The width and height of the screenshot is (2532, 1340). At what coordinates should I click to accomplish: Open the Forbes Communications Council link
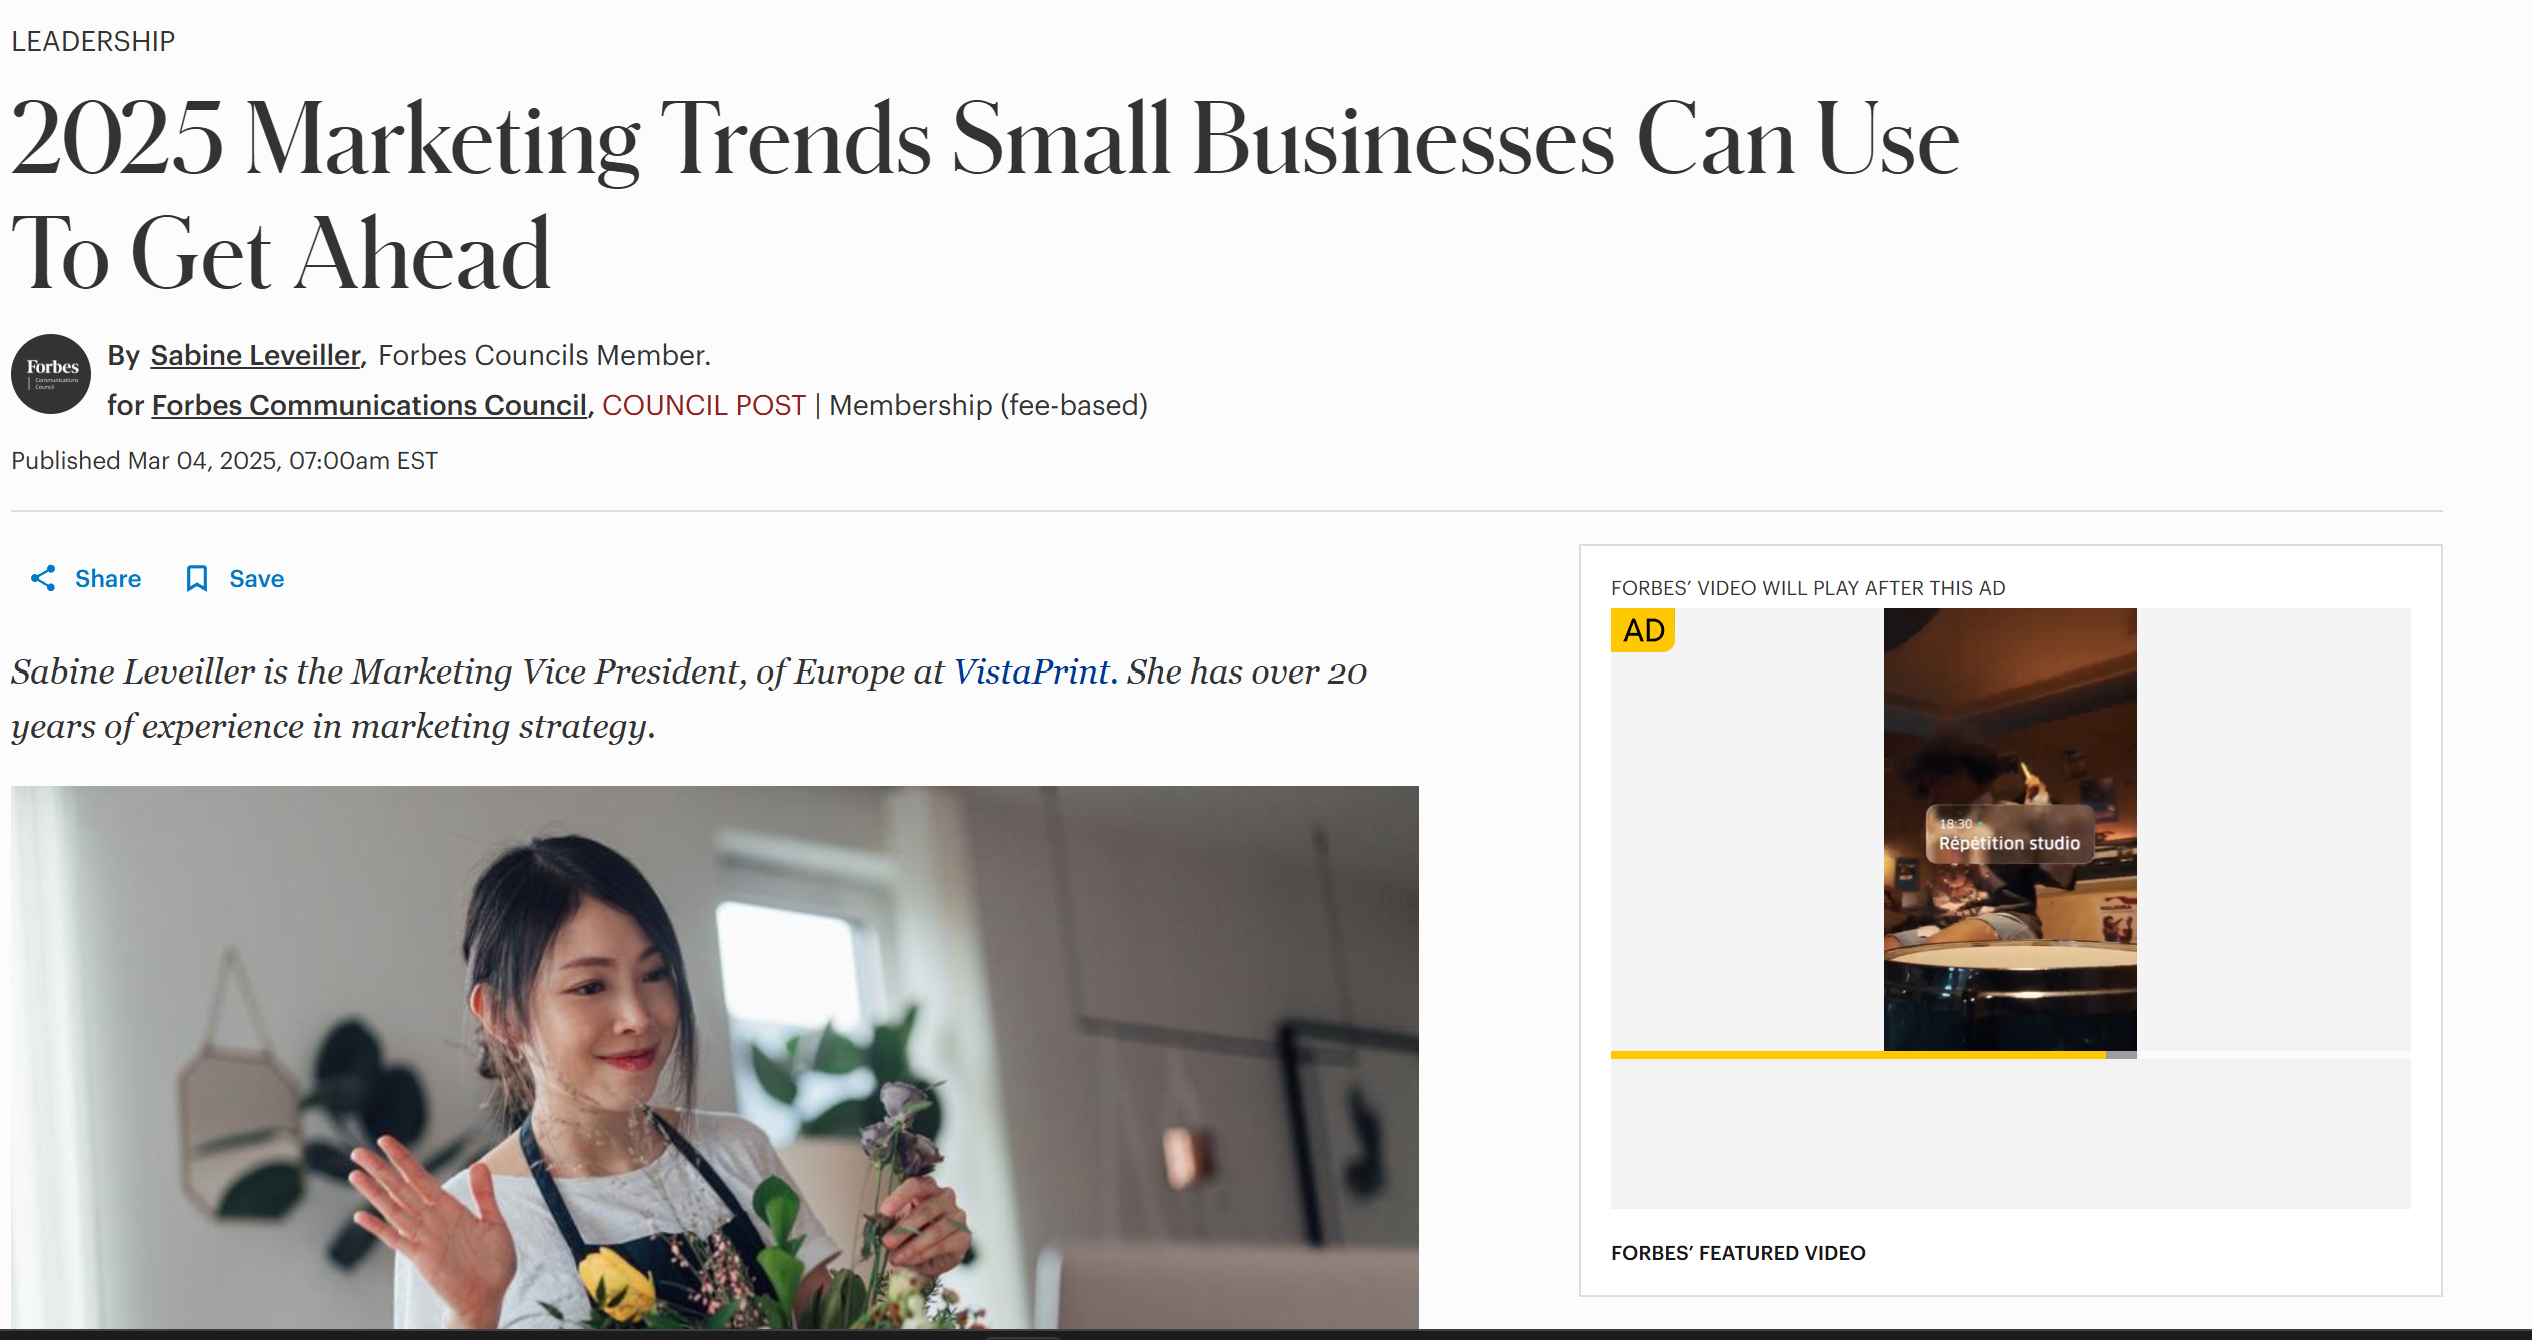[x=369, y=405]
